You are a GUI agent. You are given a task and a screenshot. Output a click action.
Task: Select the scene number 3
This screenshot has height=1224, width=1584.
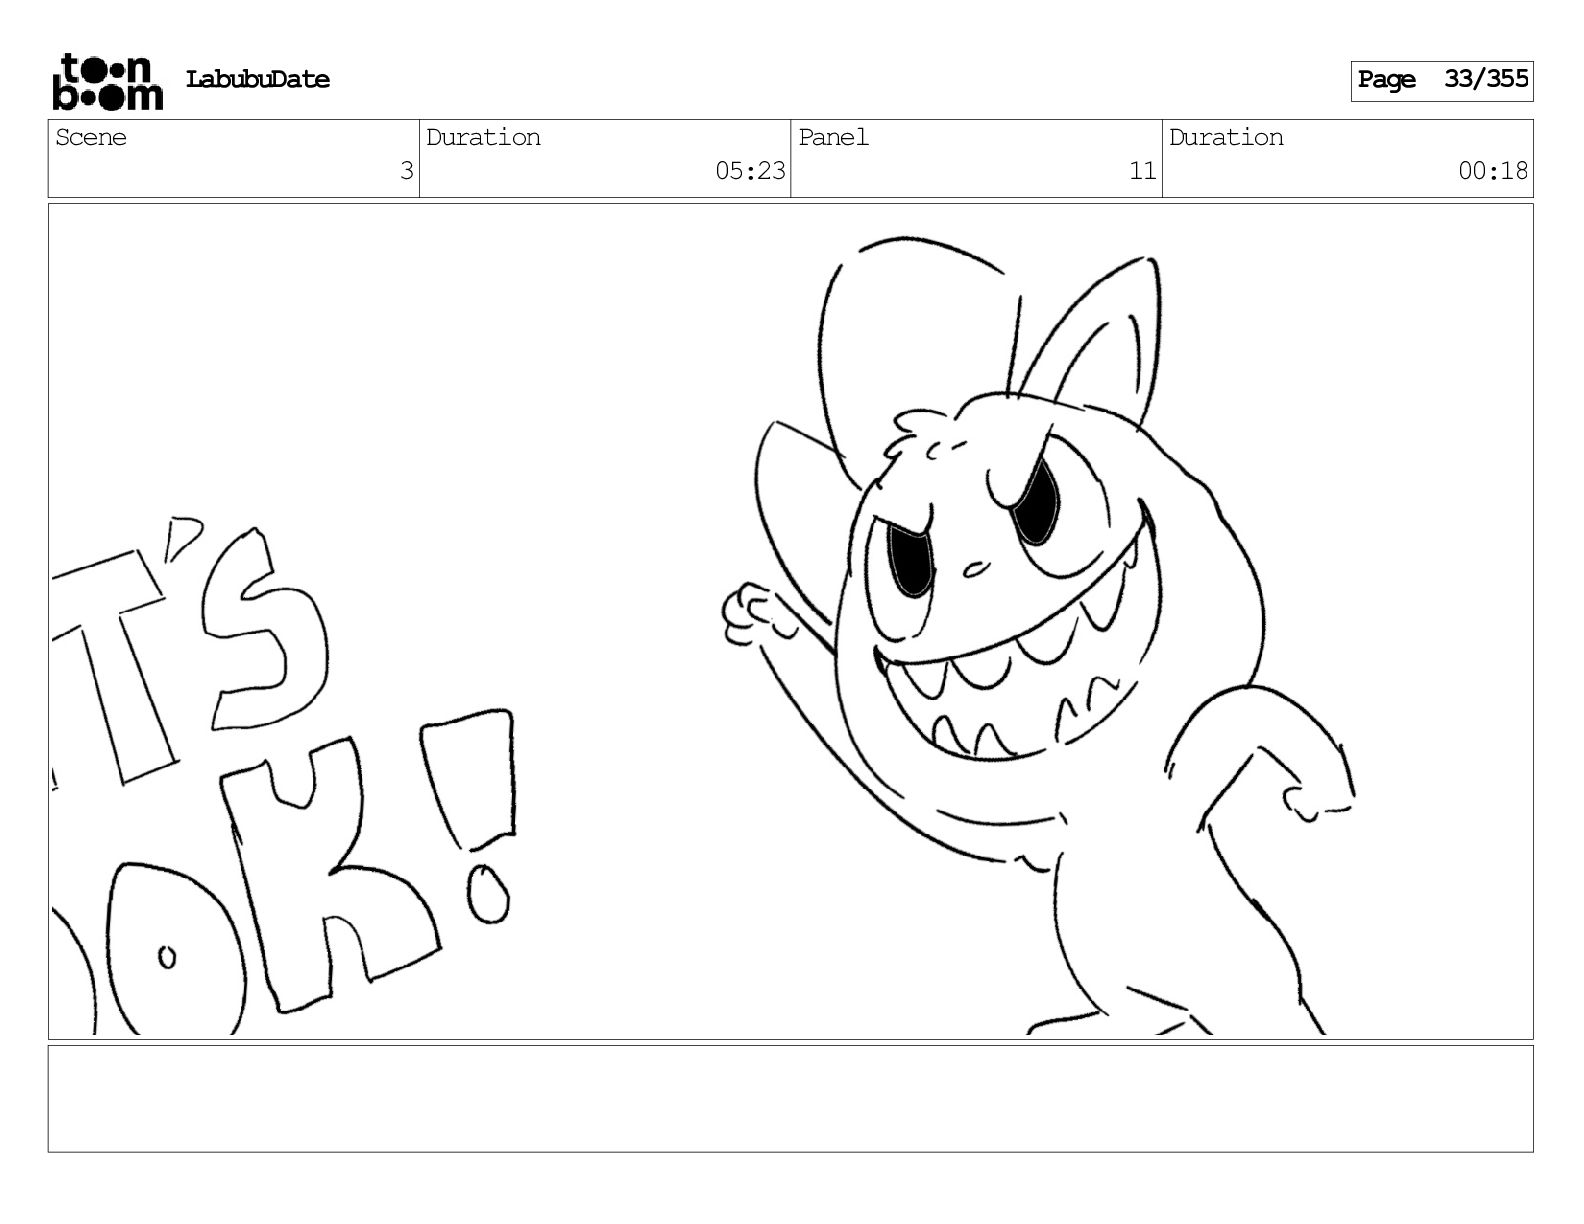coord(407,171)
